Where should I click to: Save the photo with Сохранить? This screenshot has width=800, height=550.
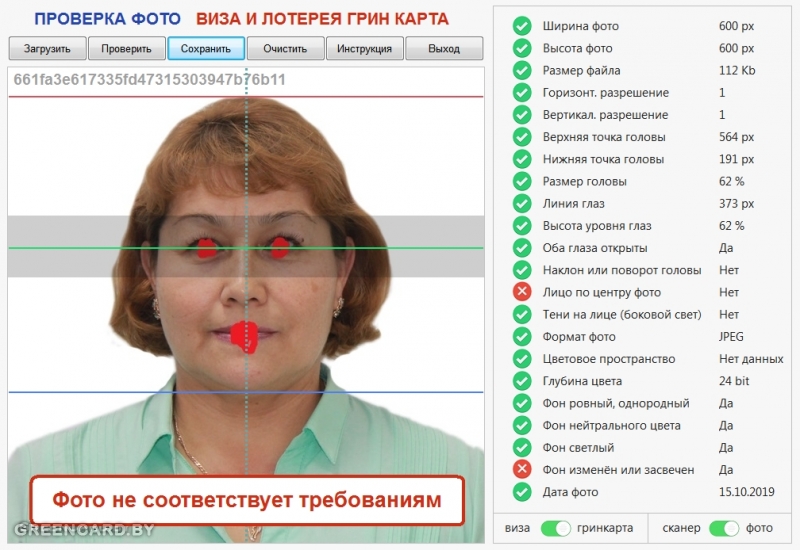[206, 48]
